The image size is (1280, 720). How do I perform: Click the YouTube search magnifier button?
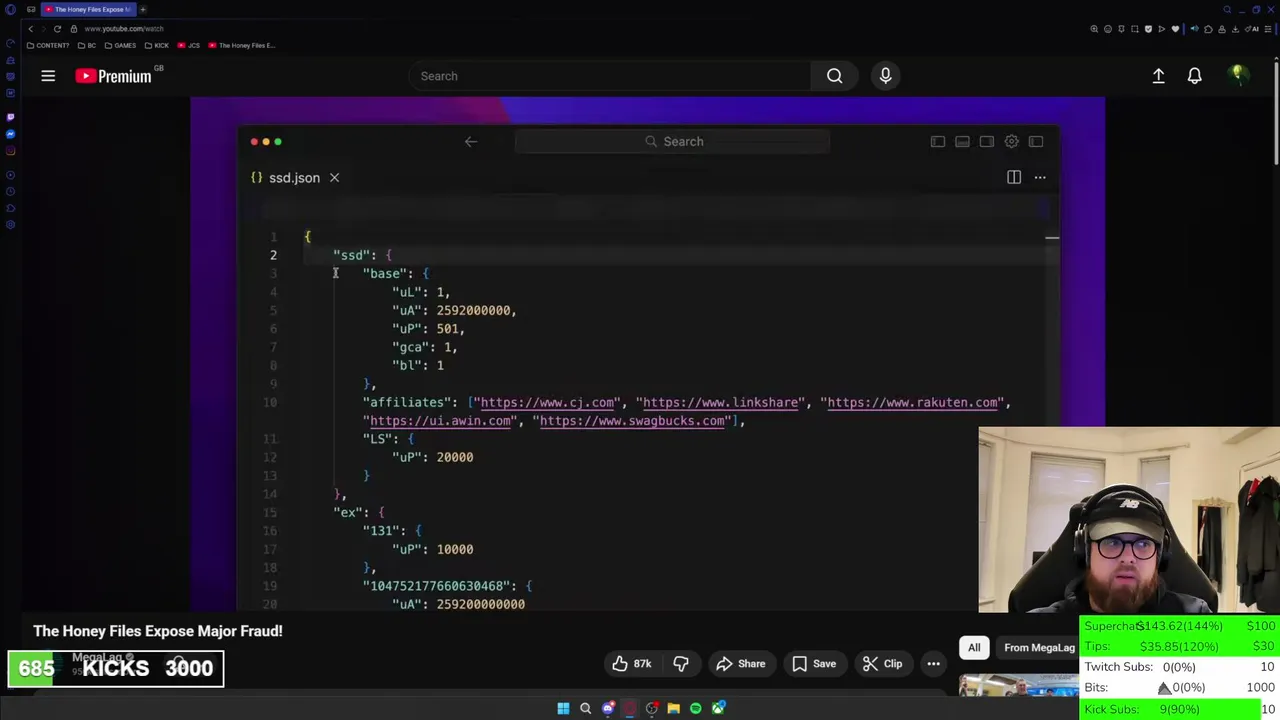coord(834,76)
